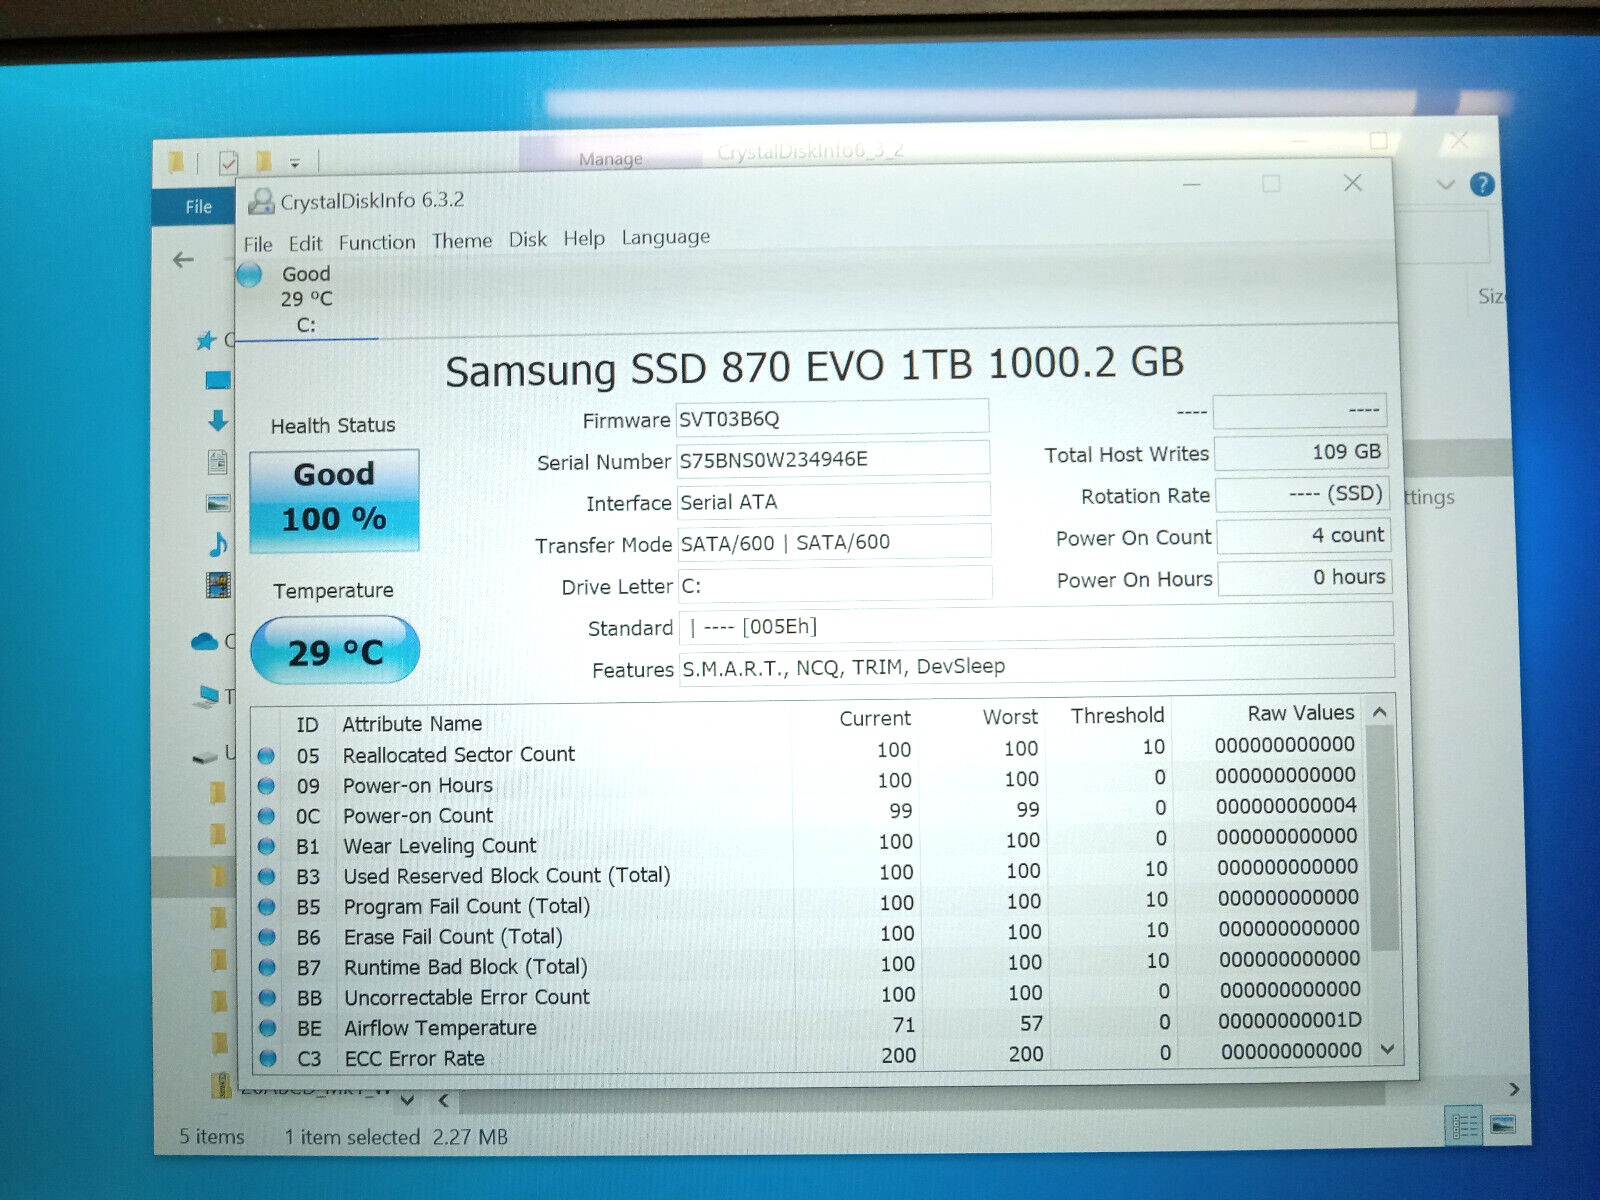Click the Interface field Serial ATA

(834, 501)
